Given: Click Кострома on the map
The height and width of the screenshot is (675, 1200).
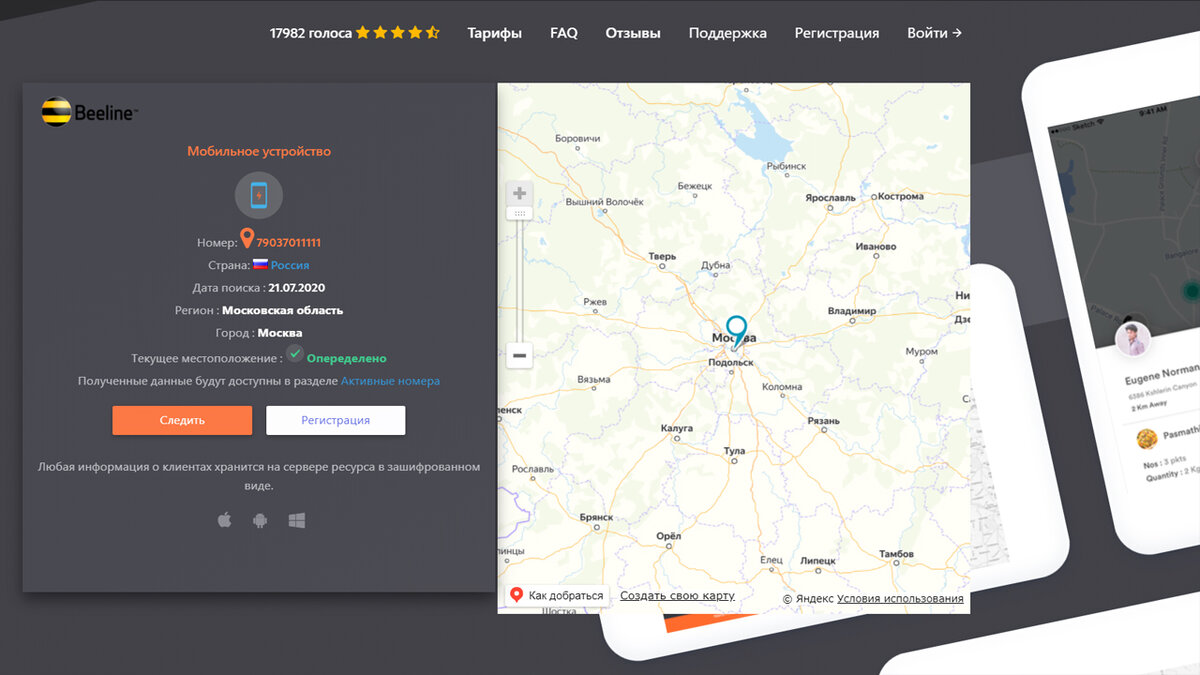Looking at the screenshot, I should point(901,196).
